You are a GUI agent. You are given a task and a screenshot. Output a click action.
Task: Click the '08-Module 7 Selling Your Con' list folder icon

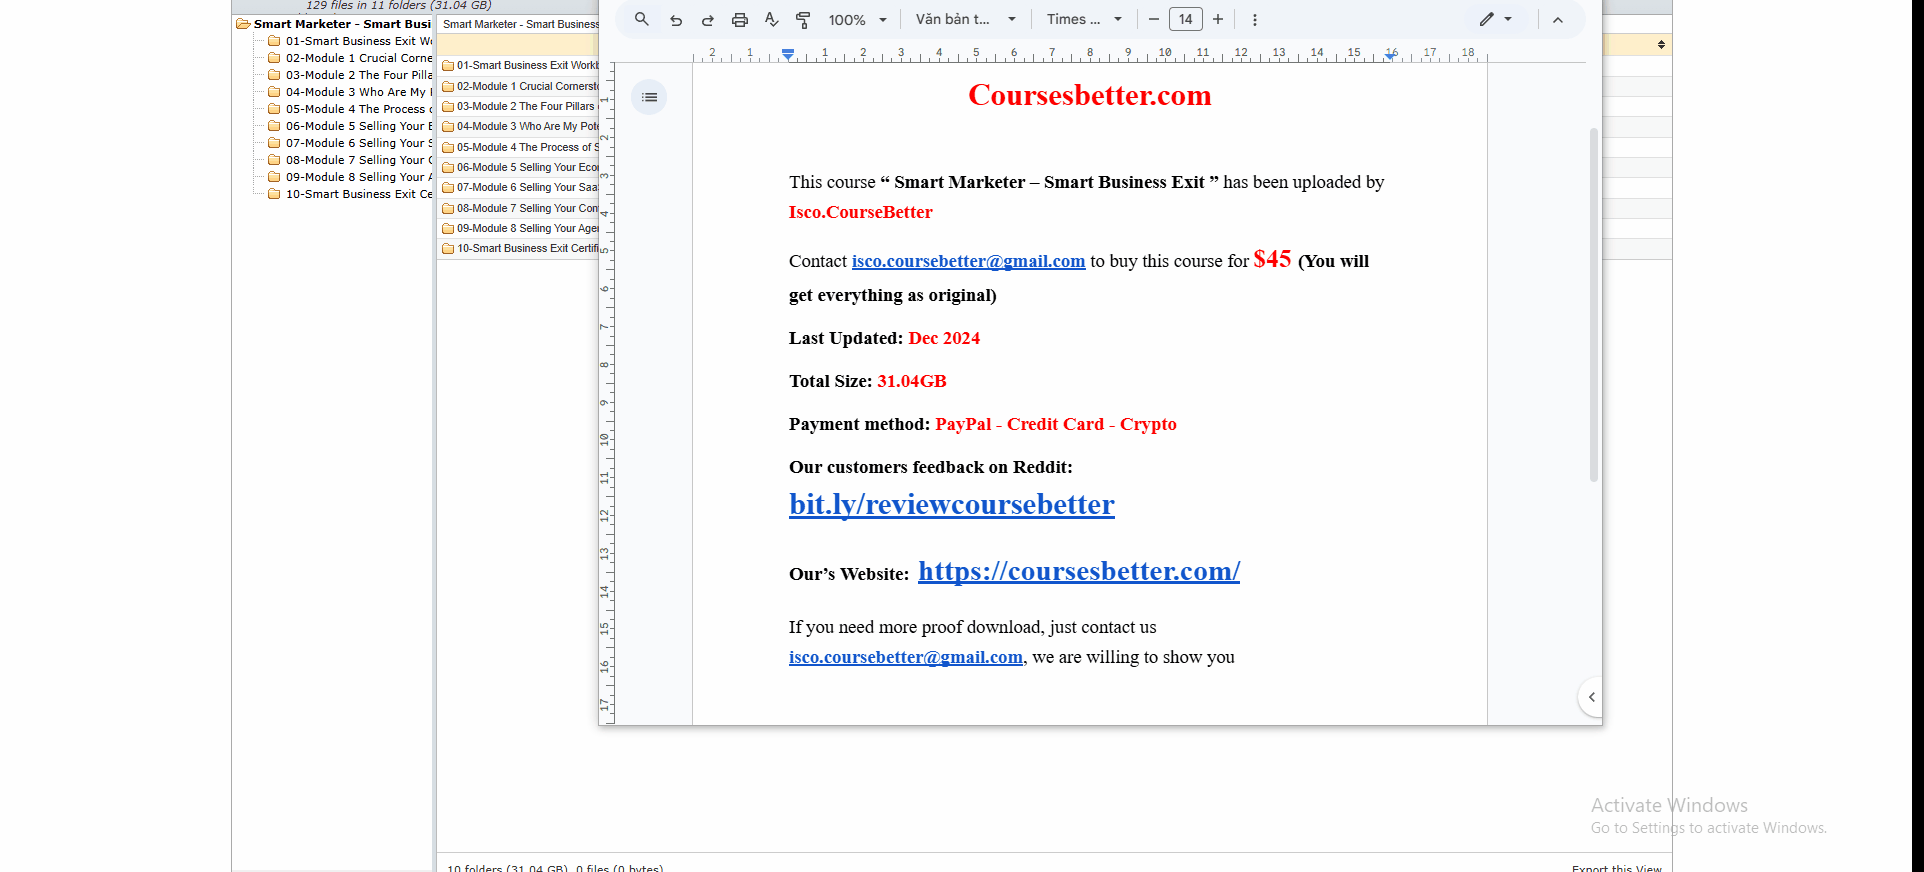point(448,209)
